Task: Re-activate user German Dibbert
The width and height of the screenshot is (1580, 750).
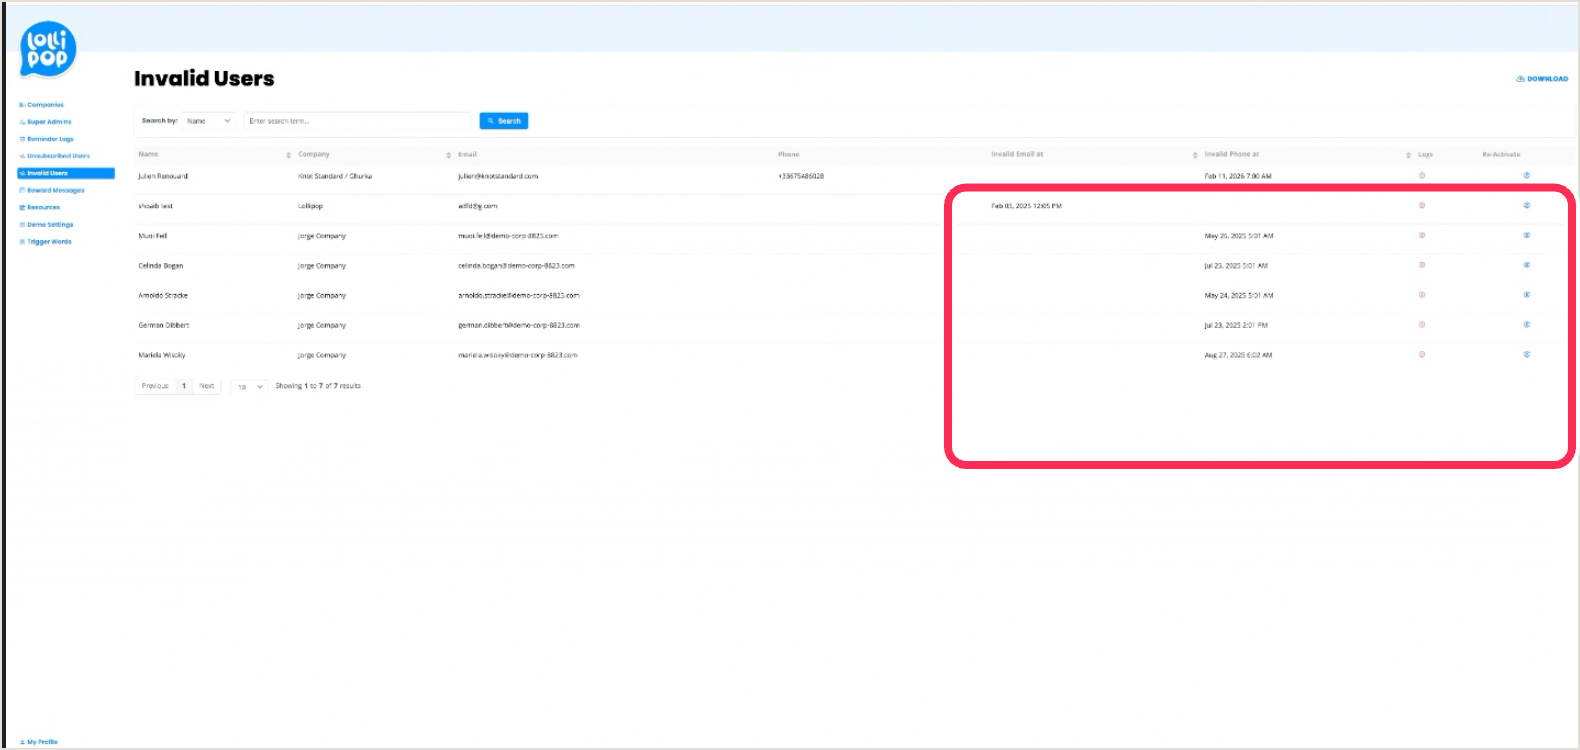Action: [x=1527, y=325]
